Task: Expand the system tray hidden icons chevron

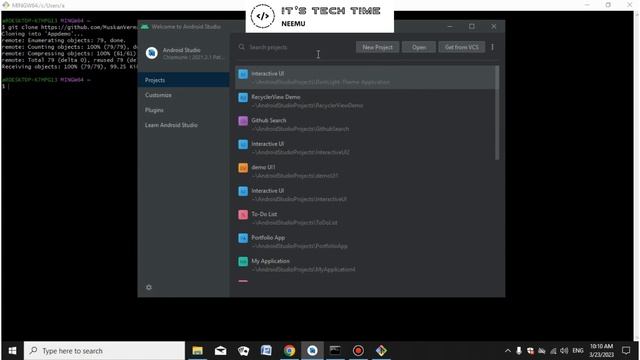Action: tap(508, 351)
